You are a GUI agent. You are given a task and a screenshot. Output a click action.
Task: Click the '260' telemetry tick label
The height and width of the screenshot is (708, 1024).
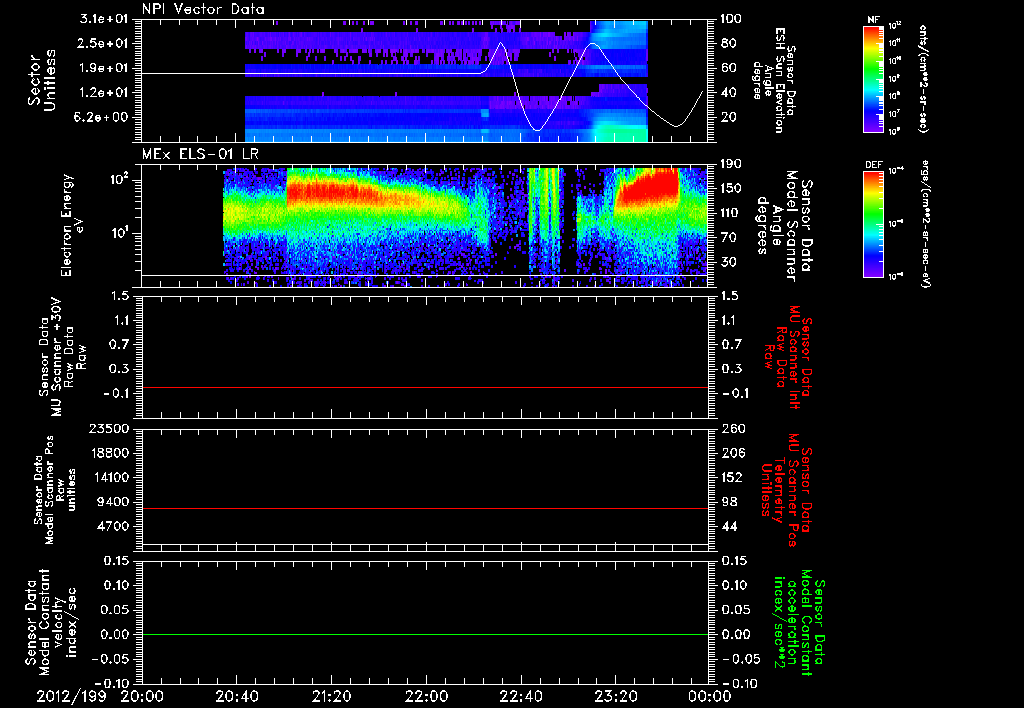731,428
